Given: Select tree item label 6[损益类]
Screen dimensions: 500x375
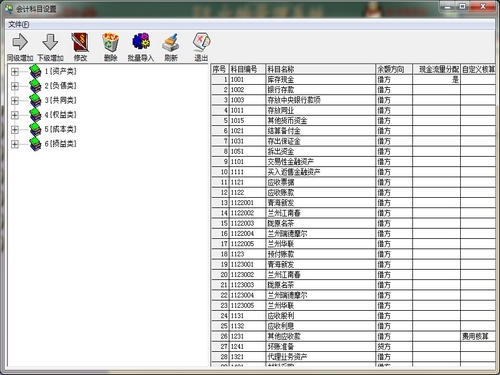Looking at the screenshot, I should 61,144.
